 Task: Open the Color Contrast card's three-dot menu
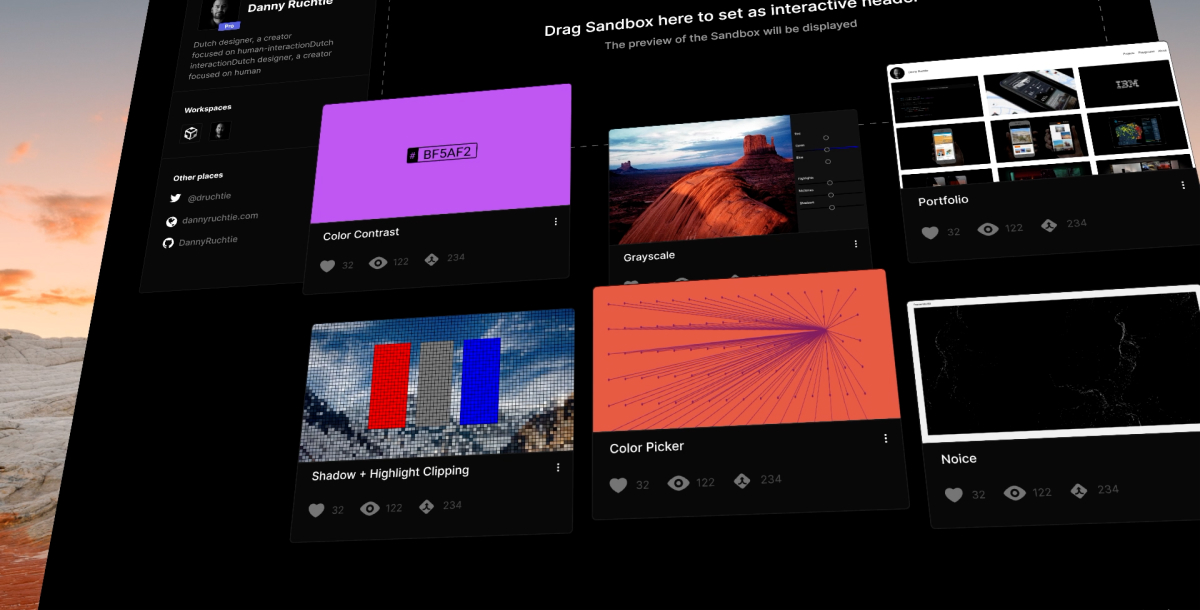(556, 222)
